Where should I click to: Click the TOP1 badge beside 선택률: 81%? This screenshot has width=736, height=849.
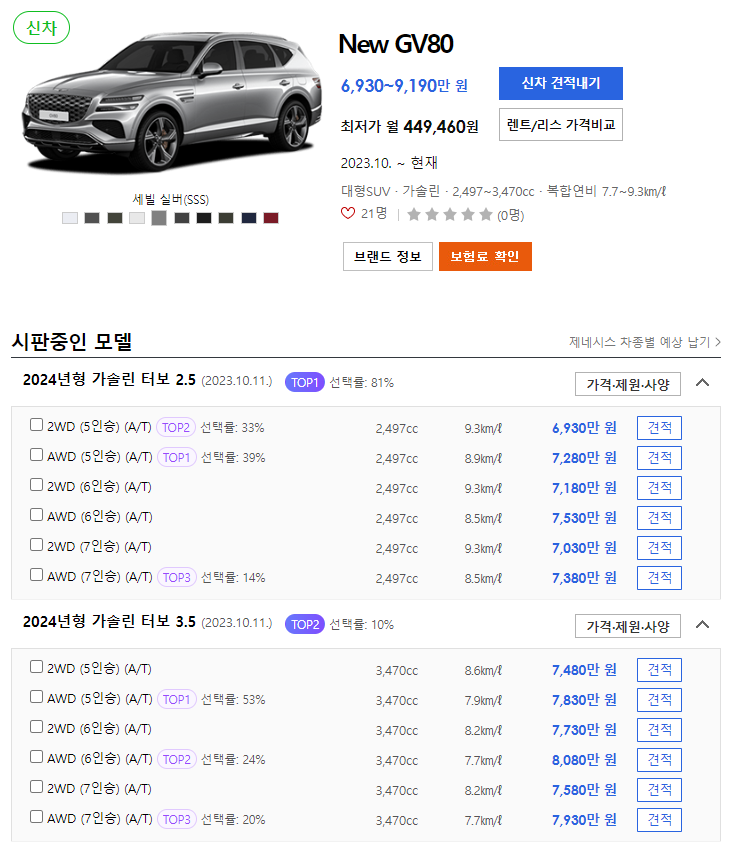point(304,382)
